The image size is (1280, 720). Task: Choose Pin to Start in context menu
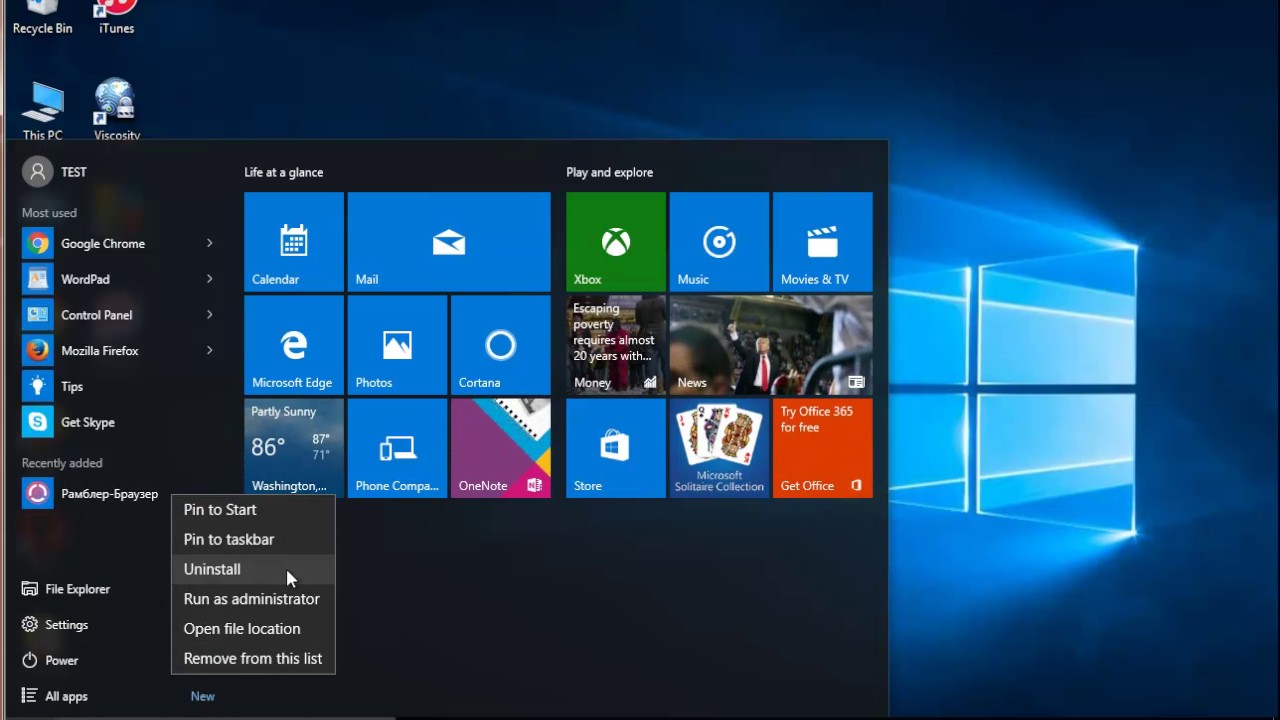[x=253, y=510]
